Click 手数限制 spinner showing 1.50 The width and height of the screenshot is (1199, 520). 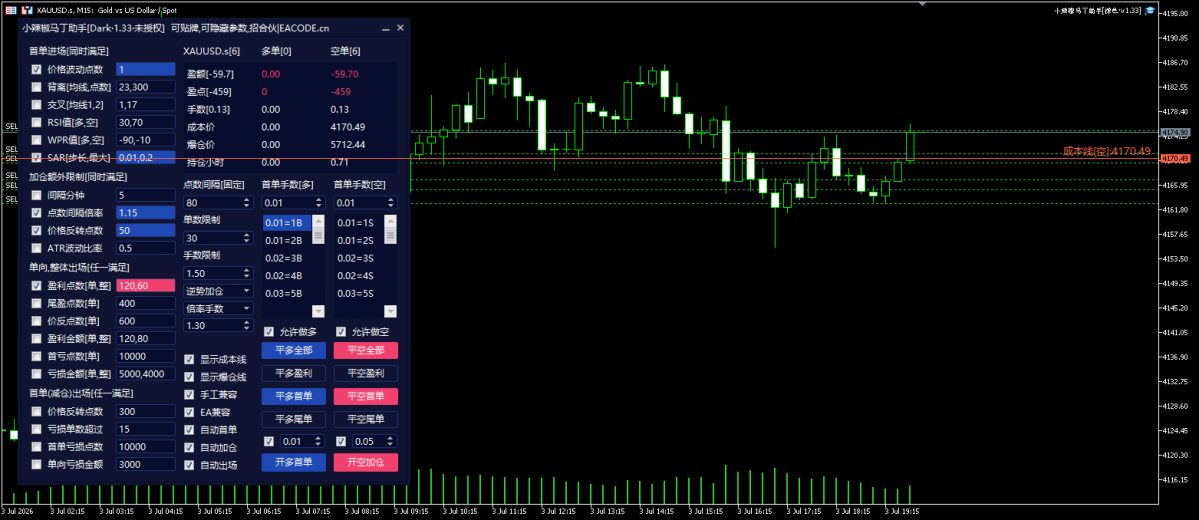pyautogui.click(x=218, y=273)
